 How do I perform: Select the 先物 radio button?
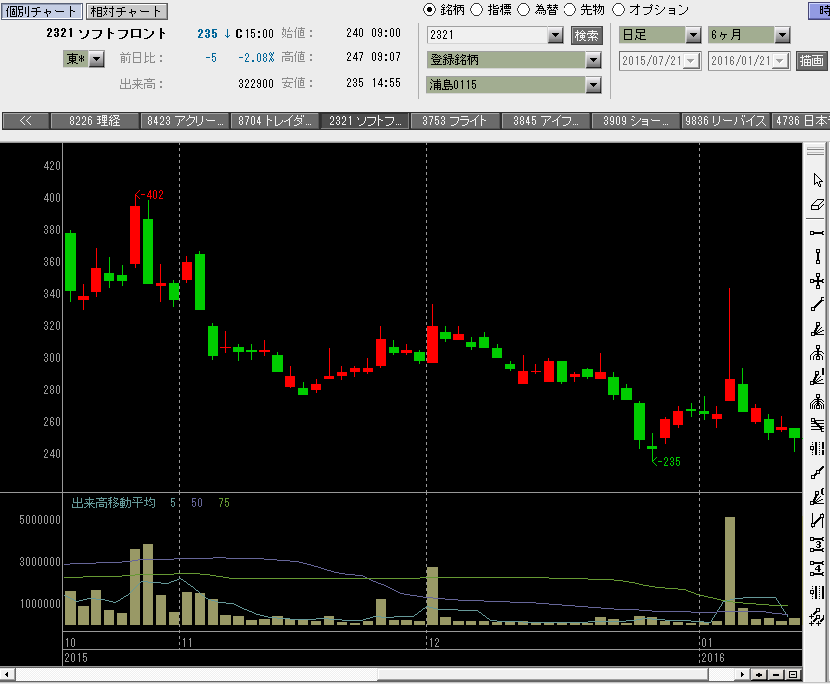(570, 10)
